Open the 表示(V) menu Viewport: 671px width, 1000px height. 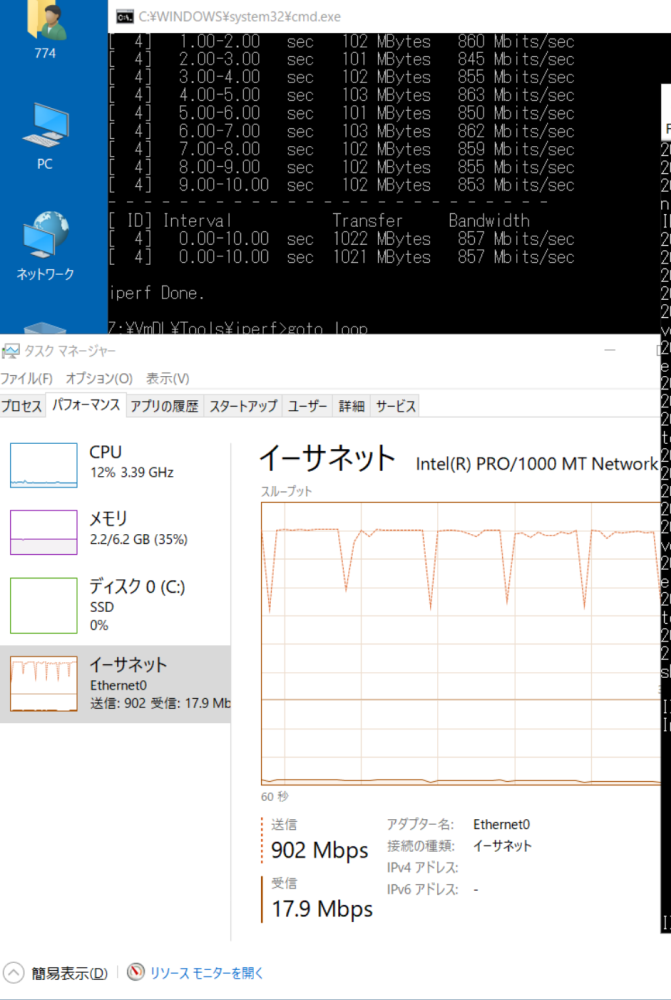pyautogui.click(x=167, y=379)
